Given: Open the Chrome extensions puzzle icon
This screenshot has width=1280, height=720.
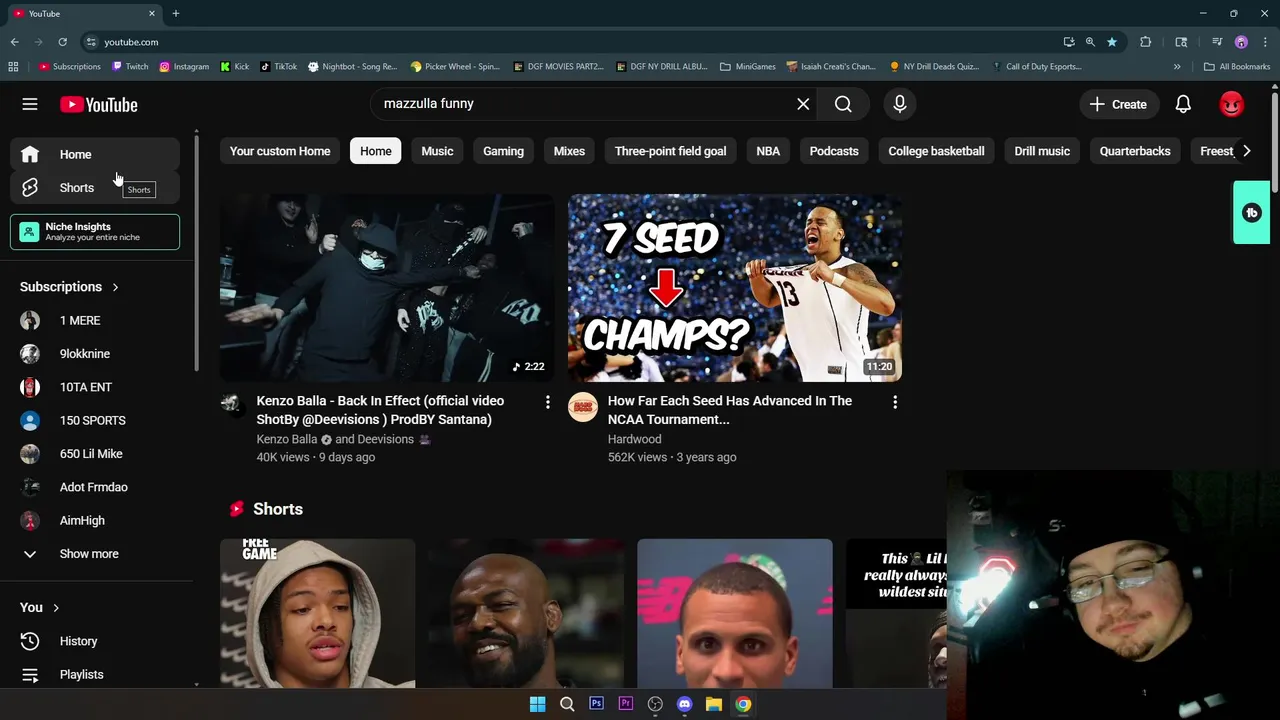Looking at the screenshot, I should coord(1145,42).
